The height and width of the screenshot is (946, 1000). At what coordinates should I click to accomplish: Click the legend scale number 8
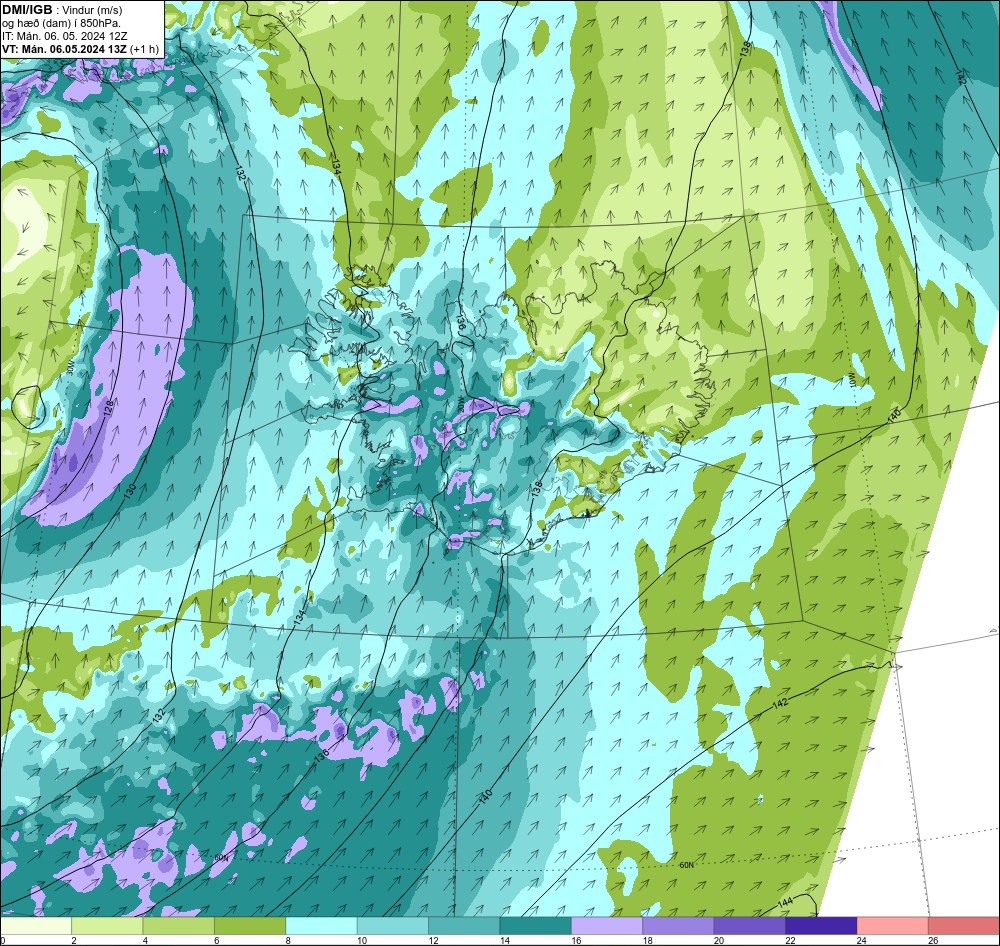click(x=288, y=940)
